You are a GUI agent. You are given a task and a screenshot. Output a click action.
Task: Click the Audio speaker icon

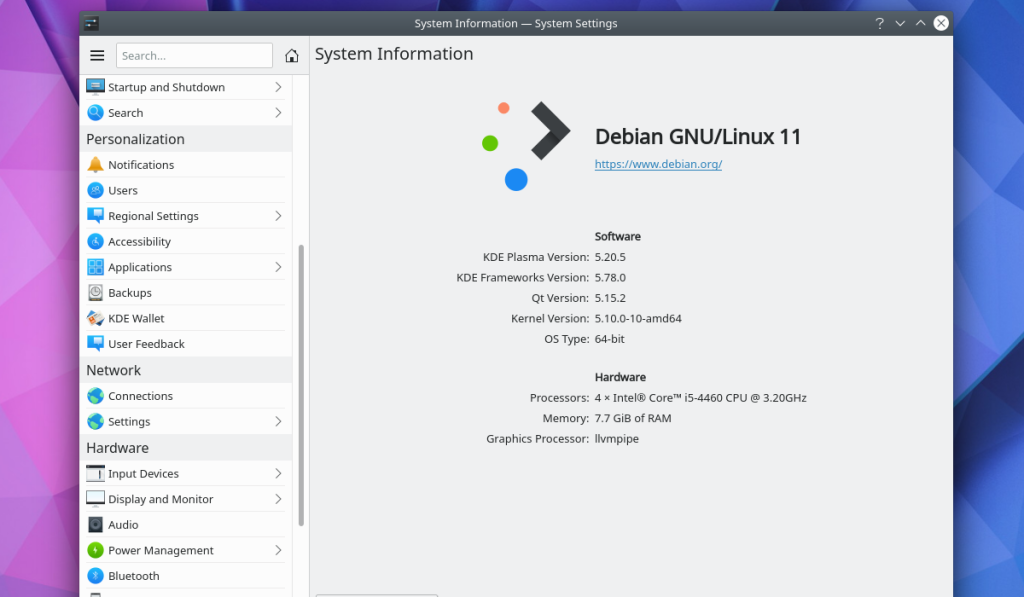[95, 524]
